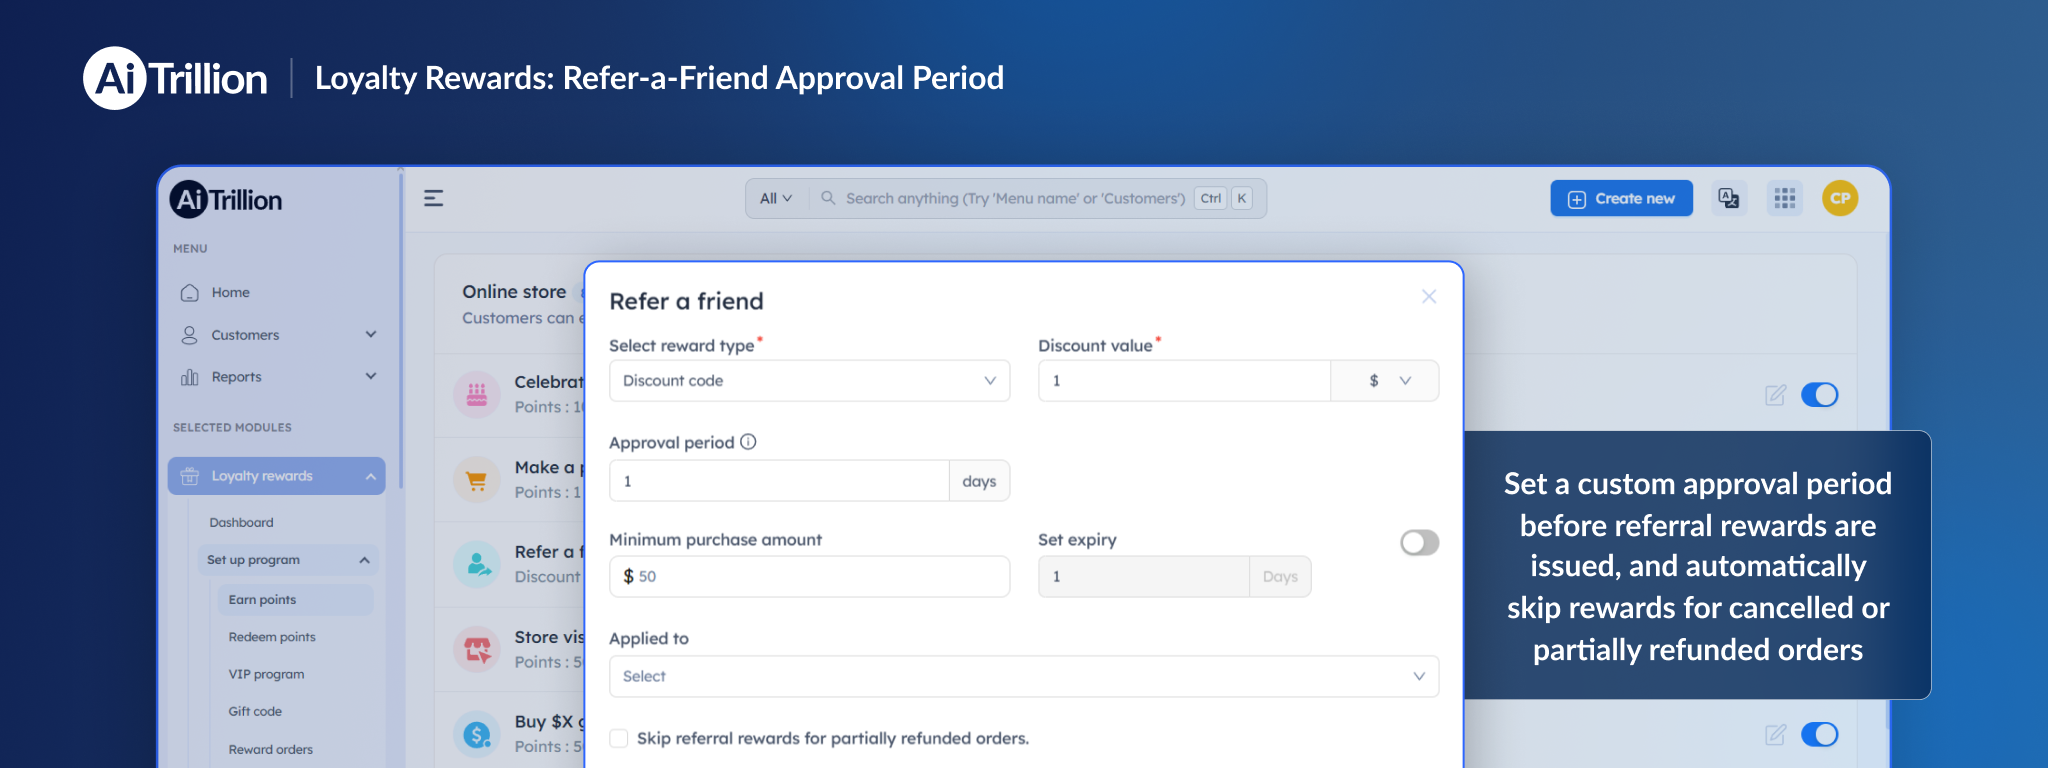Click the Set up program label
The height and width of the screenshot is (768, 2048).
(253, 560)
